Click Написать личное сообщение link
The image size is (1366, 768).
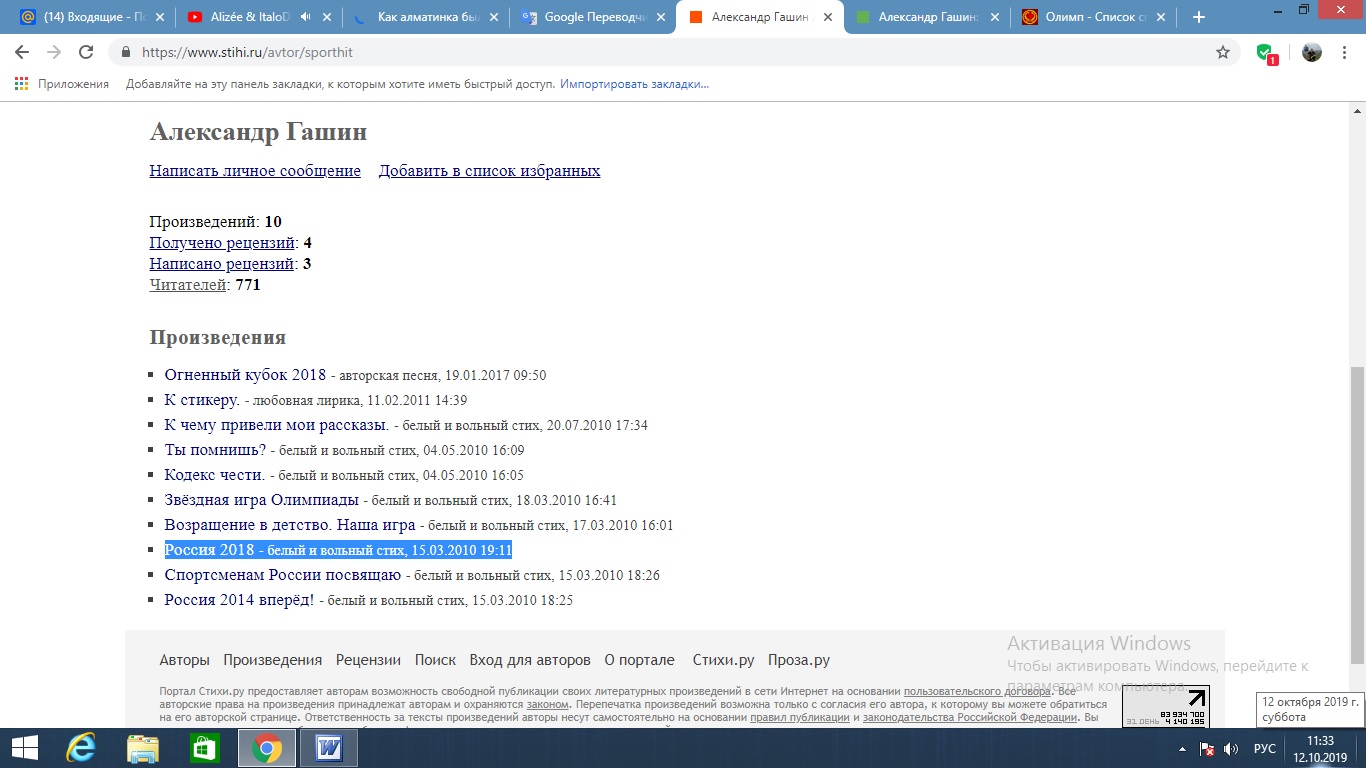point(255,170)
